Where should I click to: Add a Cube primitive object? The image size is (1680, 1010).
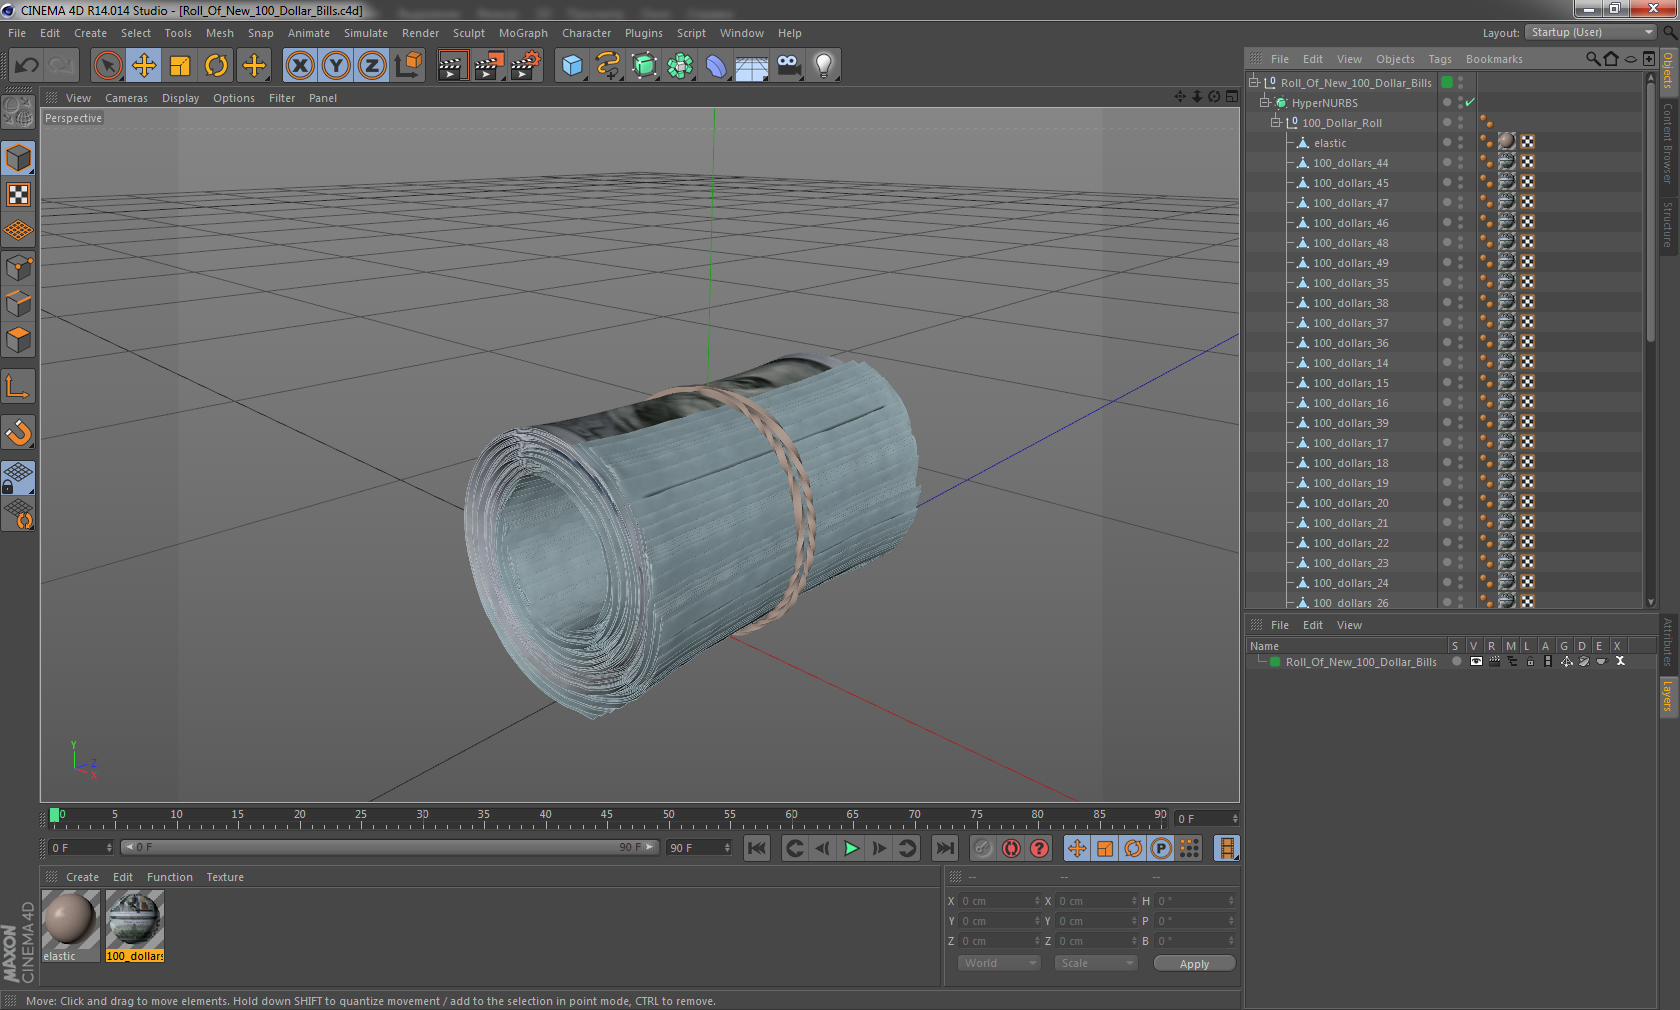(x=572, y=66)
